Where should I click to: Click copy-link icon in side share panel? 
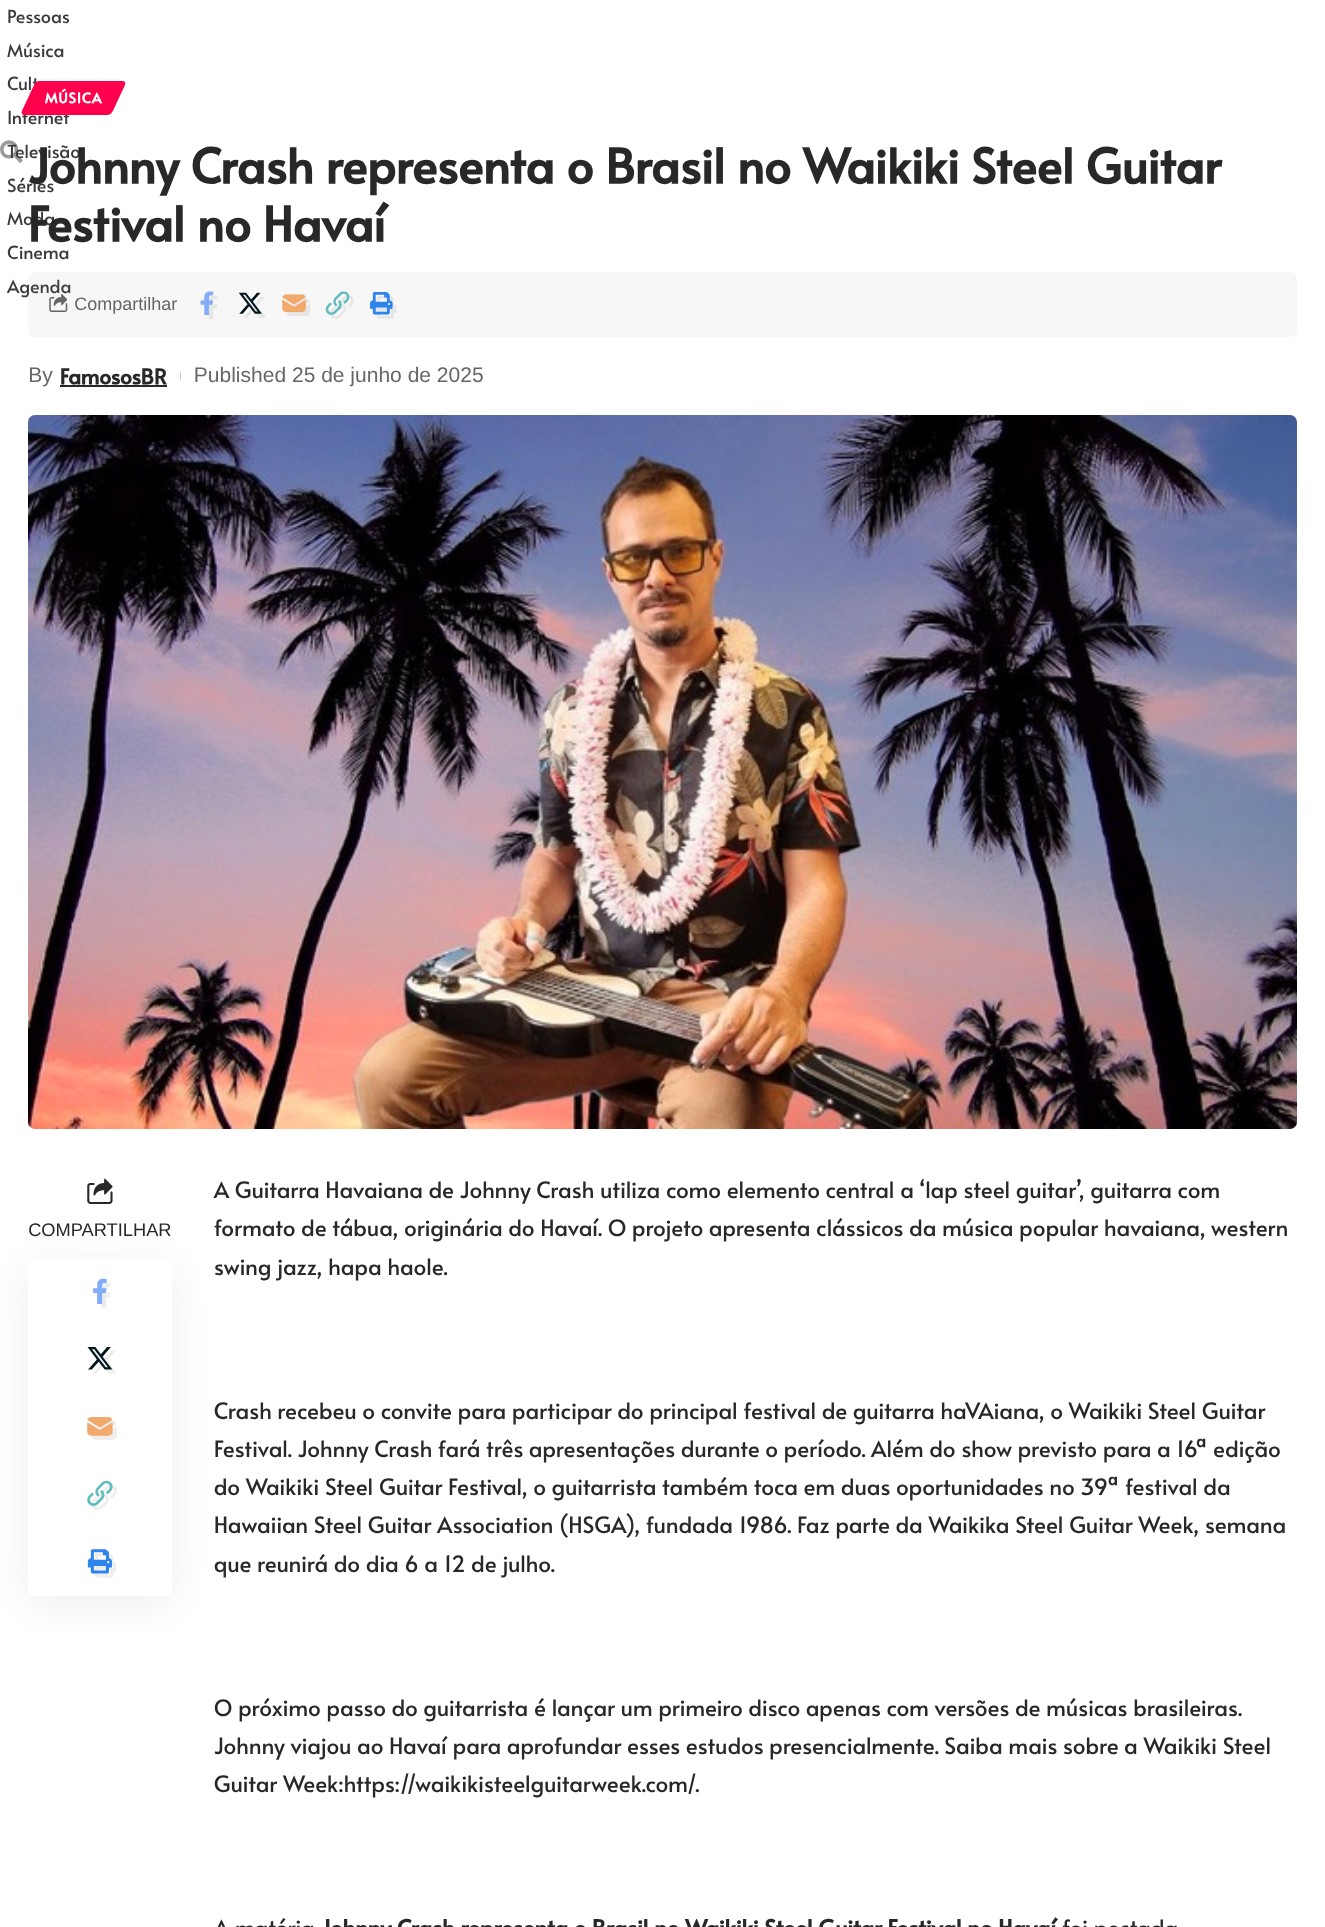(100, 1493)
